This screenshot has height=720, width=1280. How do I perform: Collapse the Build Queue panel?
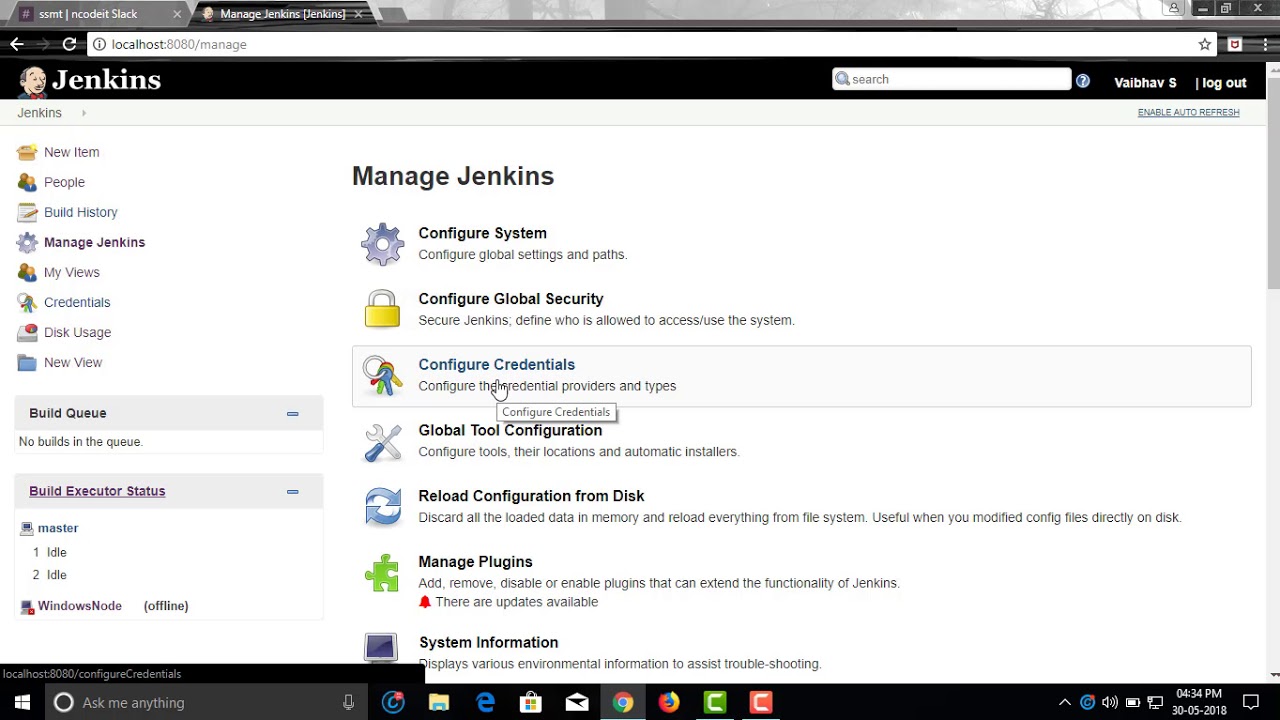(293, 413)
